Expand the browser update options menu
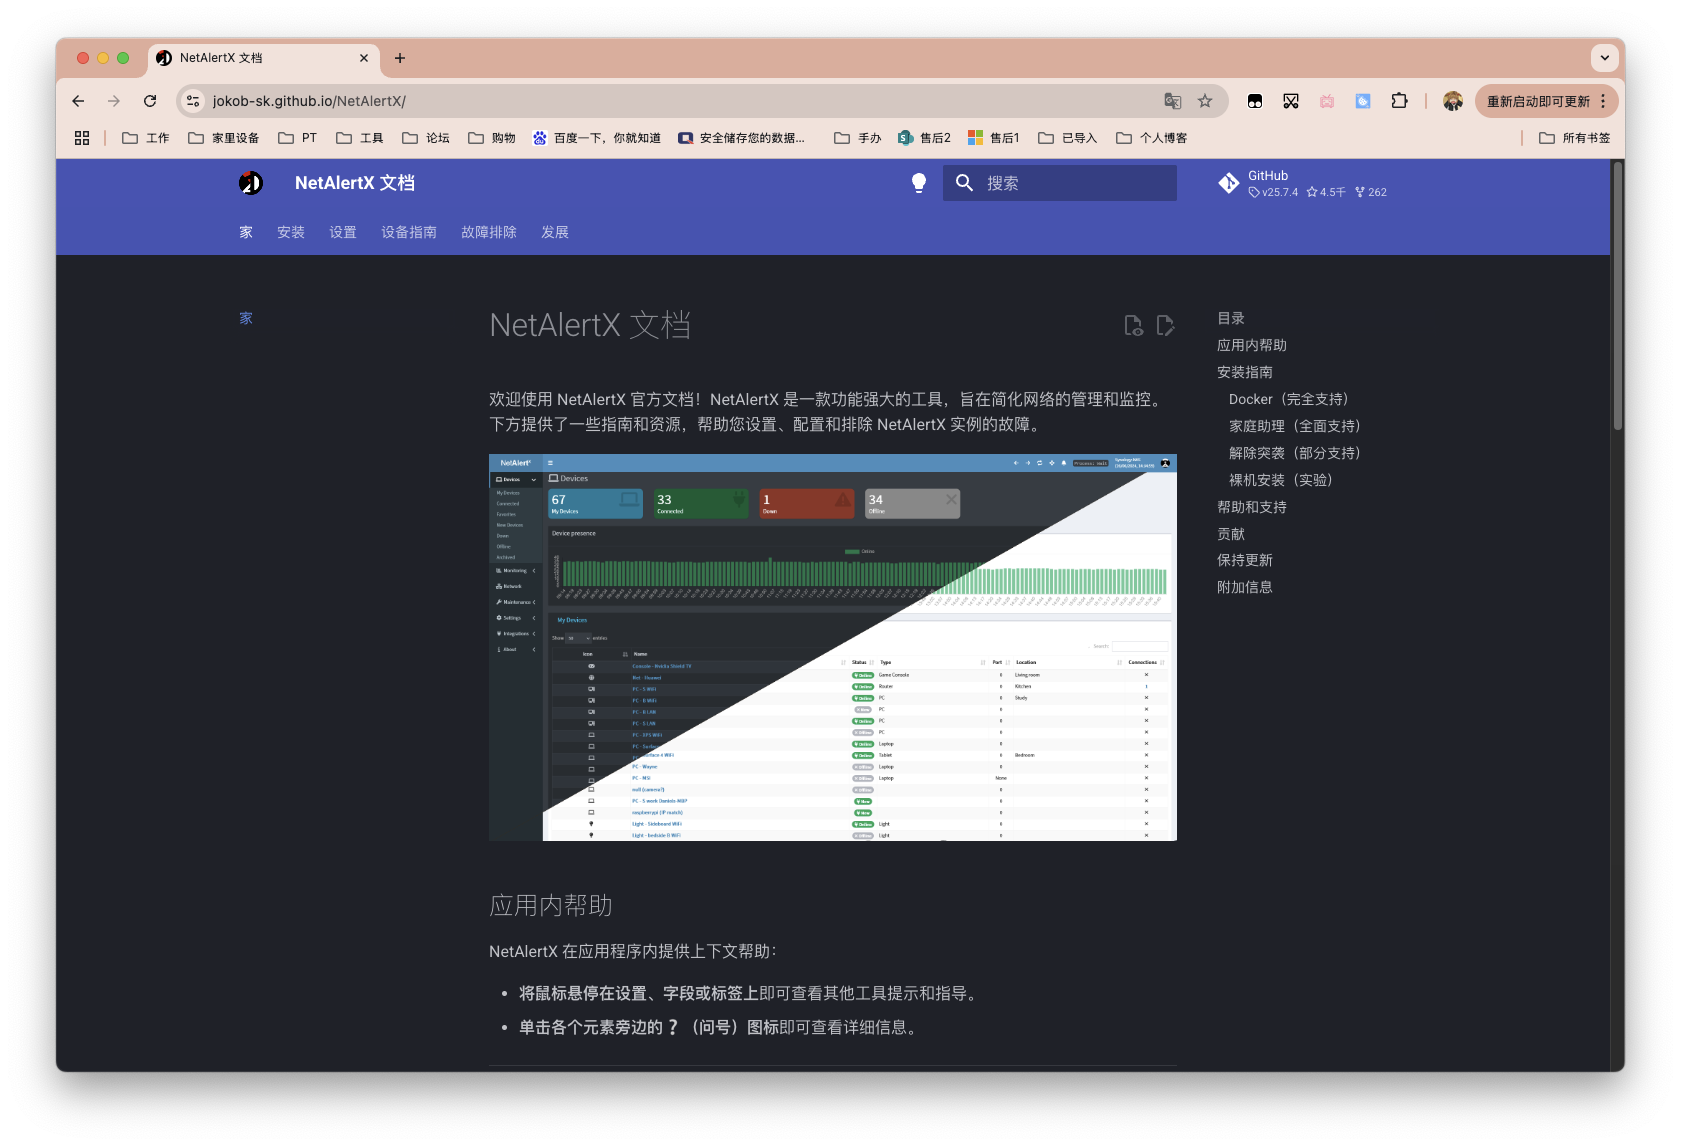This screenshot has height=1146, width=1681. [1602, 101]
